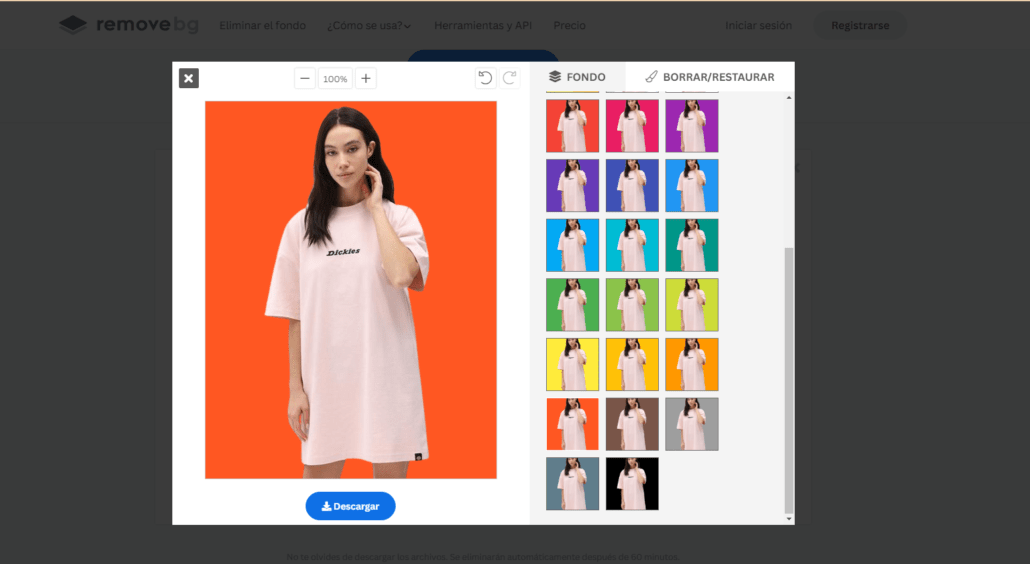
Task: Click the 100% zoom level field
Action: (335, 78)
